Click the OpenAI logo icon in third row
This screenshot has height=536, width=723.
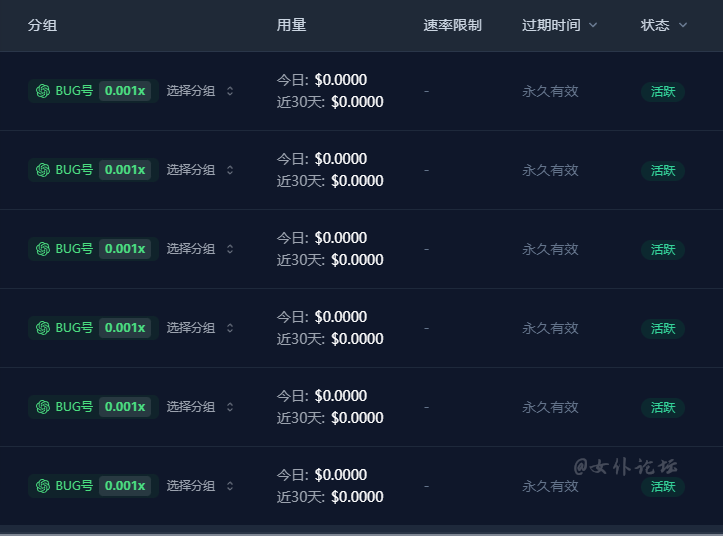(43, 249)
